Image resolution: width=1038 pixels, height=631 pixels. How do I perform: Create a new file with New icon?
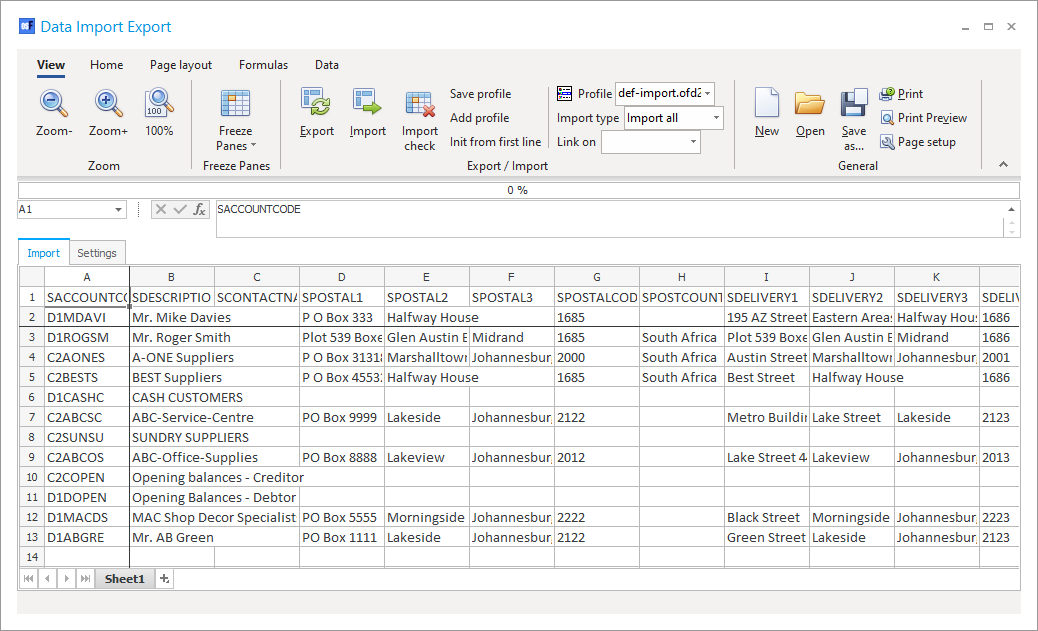(767, 104)
